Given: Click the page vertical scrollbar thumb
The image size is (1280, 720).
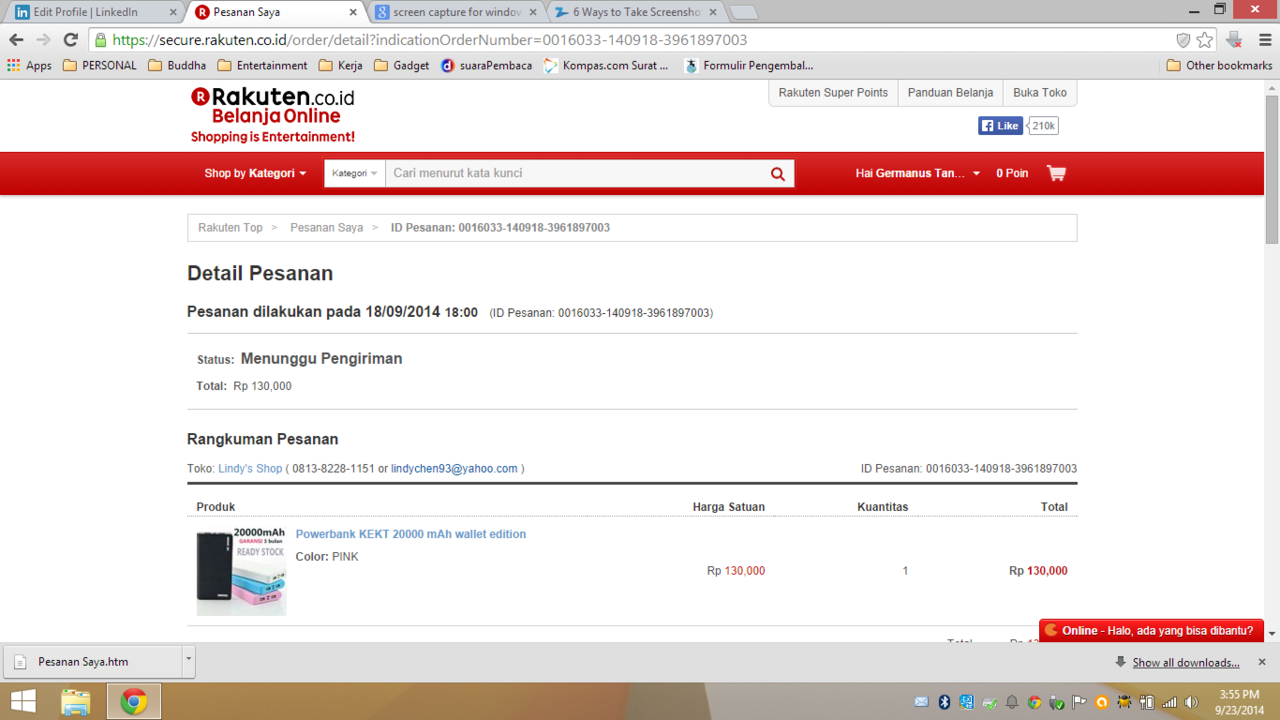Looking at the screenshot, I should tap(1272, 170).
